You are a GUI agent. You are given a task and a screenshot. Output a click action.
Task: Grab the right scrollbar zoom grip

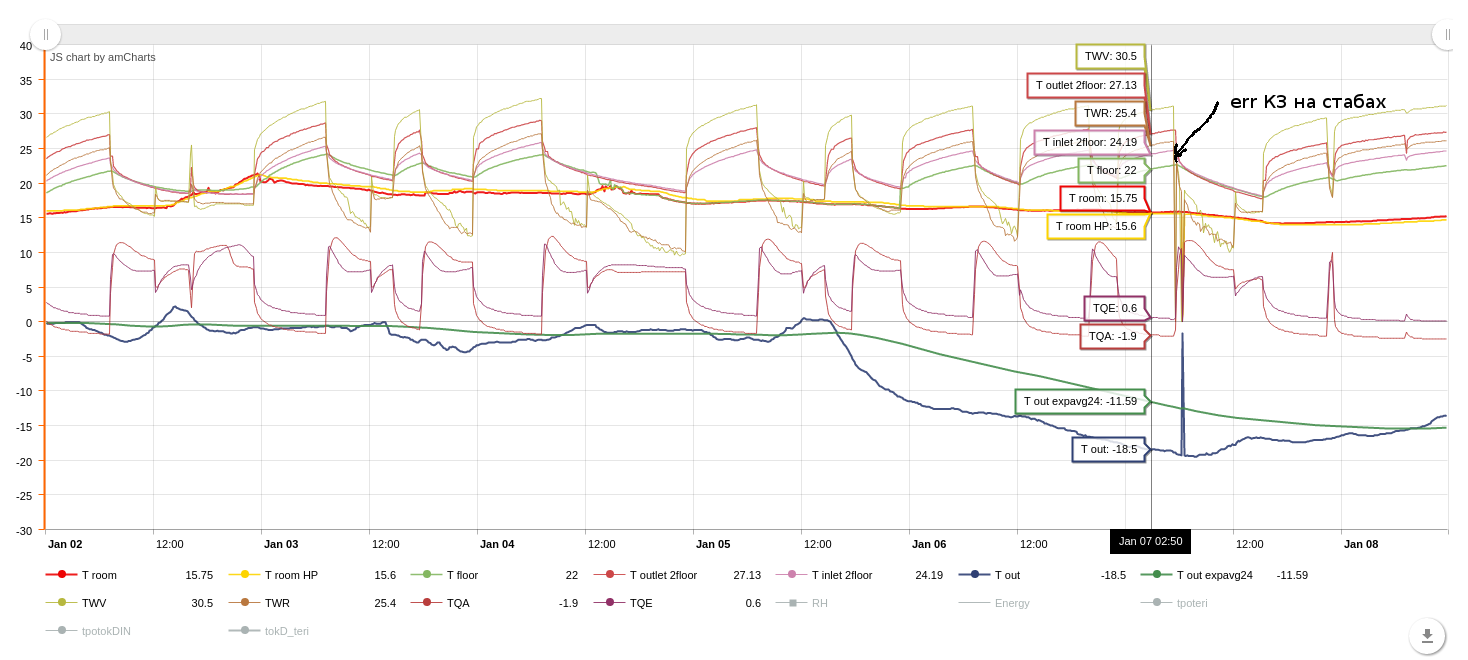(1447, 34)
